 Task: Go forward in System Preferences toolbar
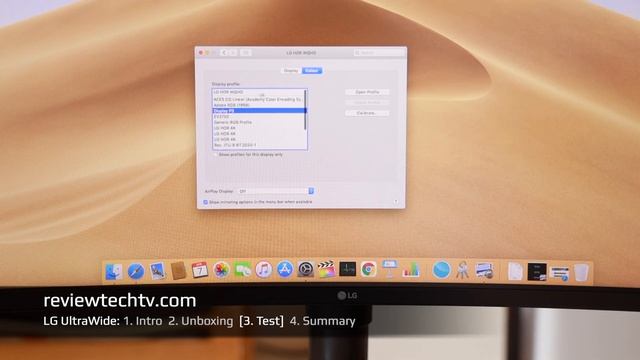click(233, 53)
